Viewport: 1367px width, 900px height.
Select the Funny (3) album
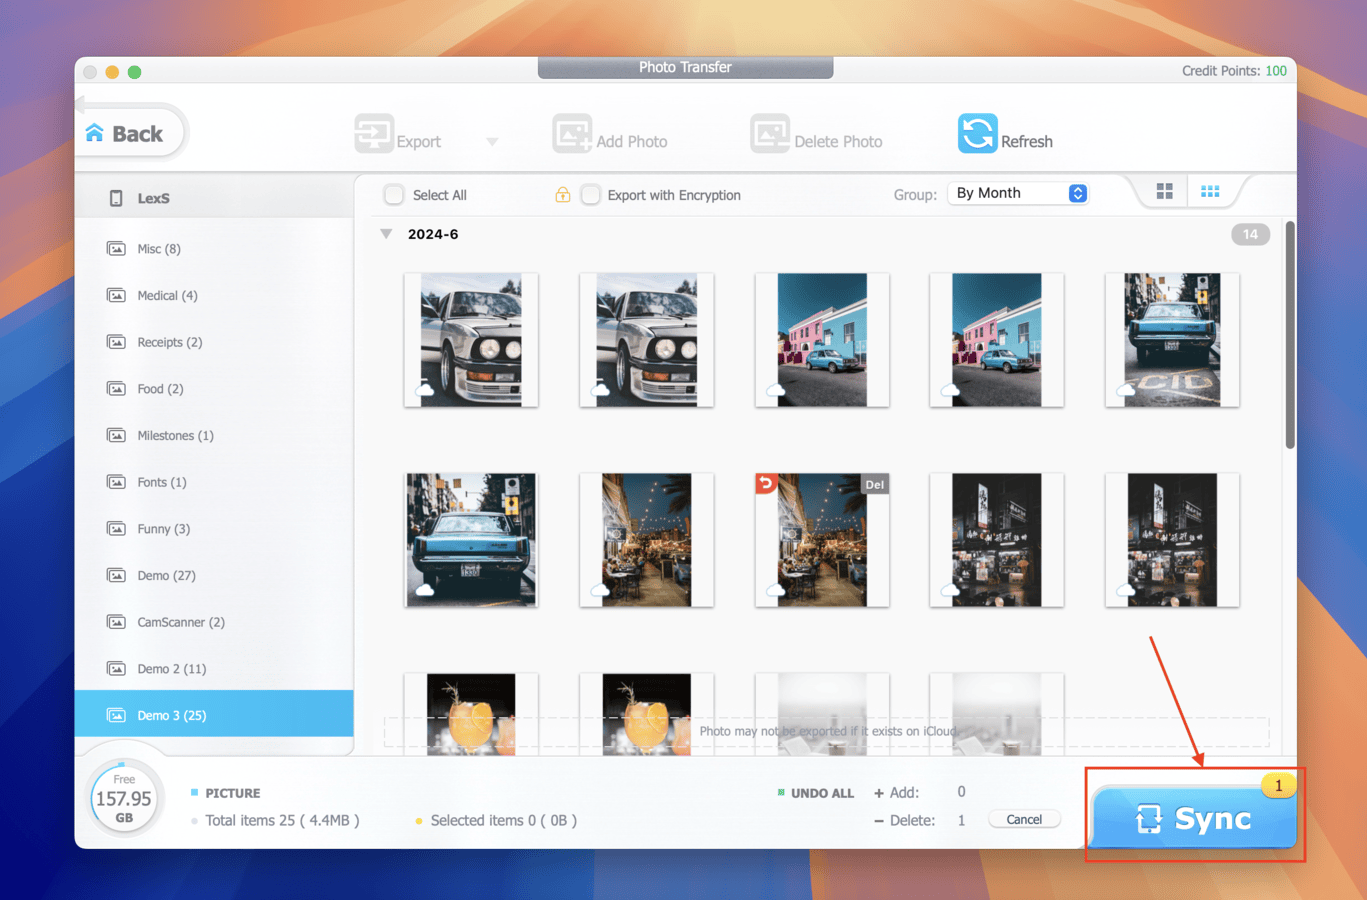tap(214, 528)
